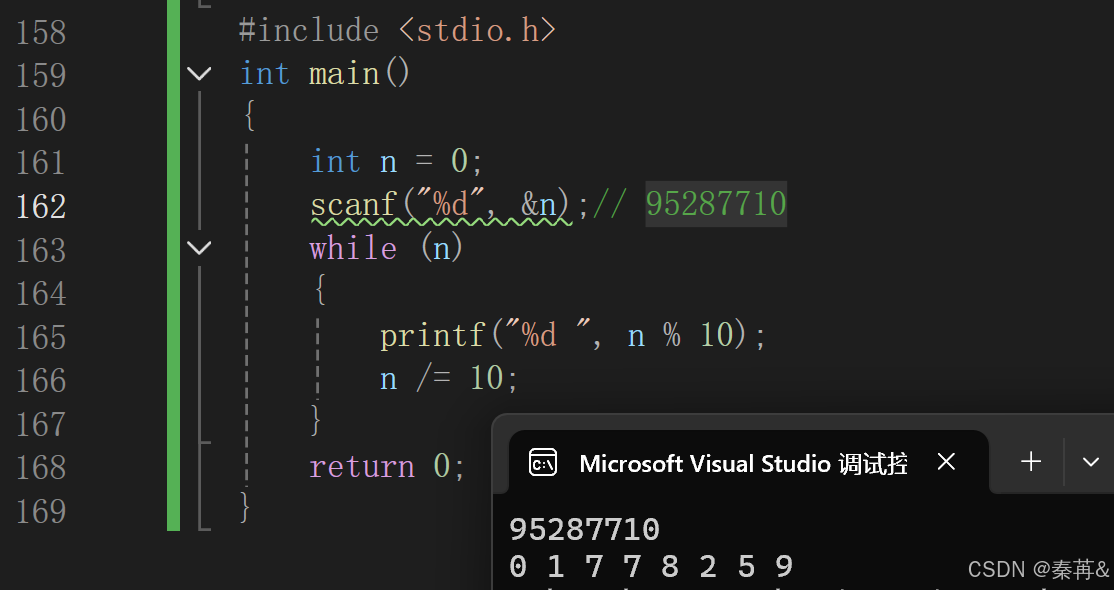Click line number 163

pyautogui.click(x=40, y=250)
